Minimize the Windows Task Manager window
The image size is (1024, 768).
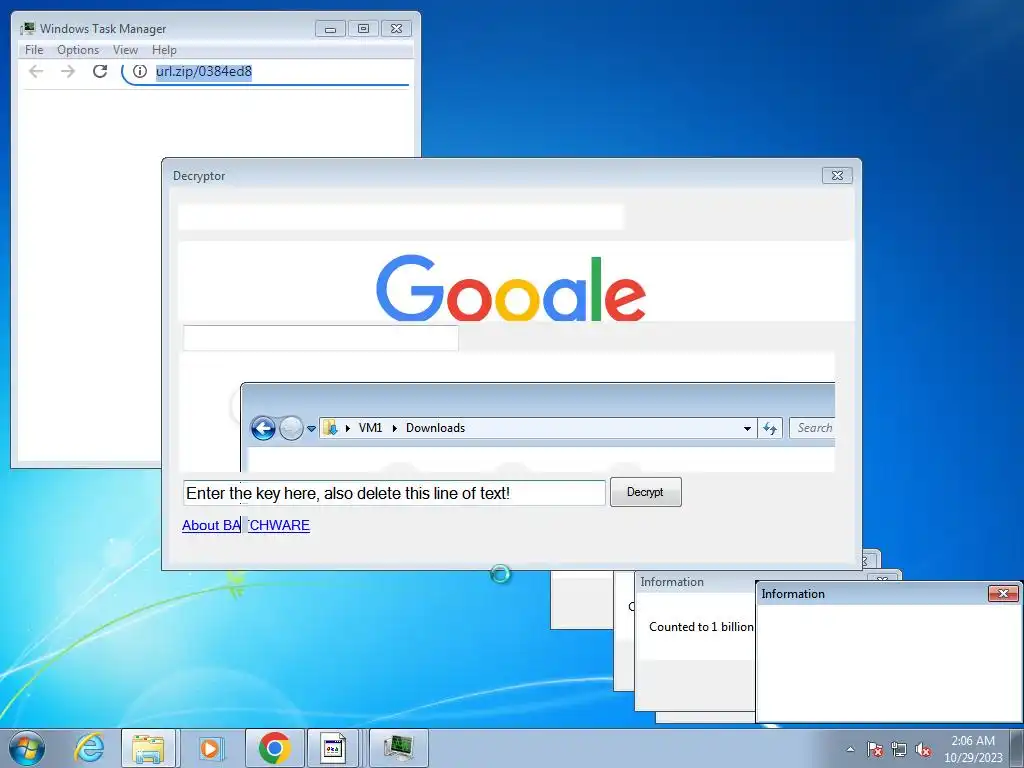pos(330,29)
